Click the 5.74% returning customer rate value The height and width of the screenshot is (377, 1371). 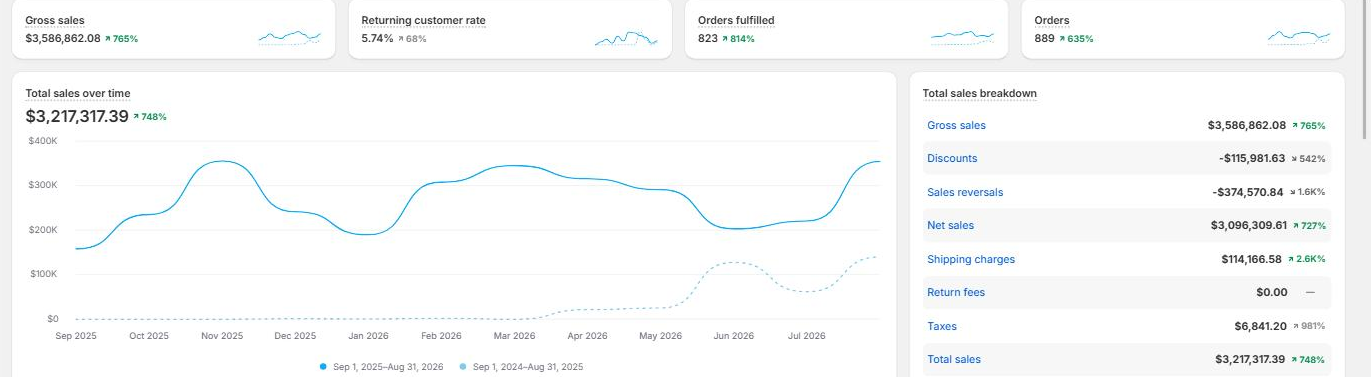[377, 39]
